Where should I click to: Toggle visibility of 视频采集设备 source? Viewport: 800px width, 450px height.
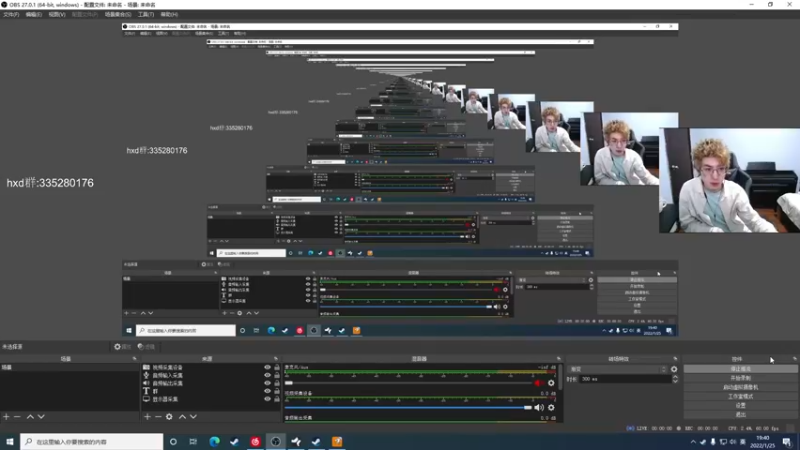[267, 367]
